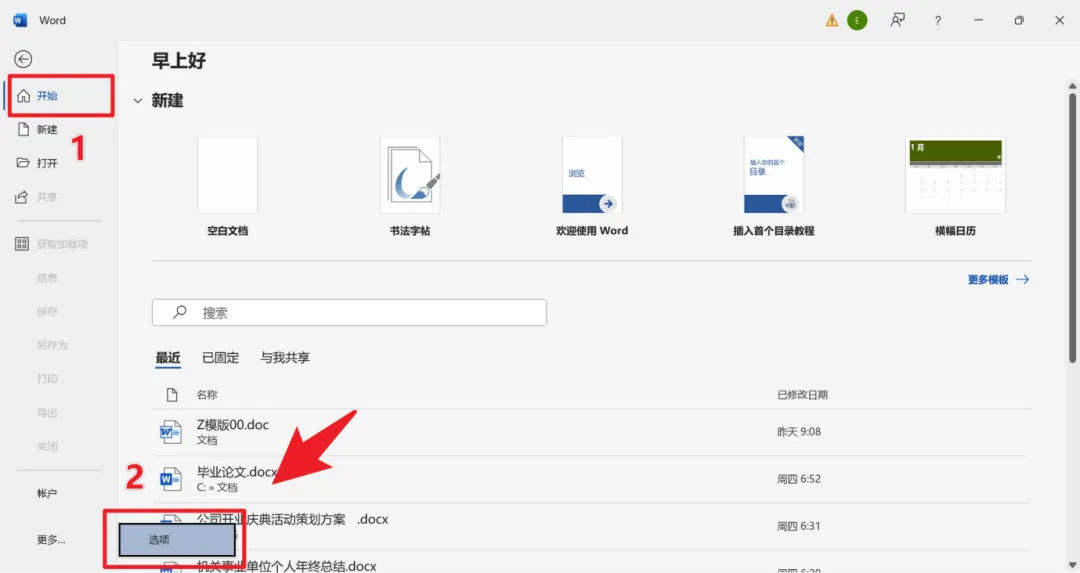Click the 周四 6:31 modified date
Screen dimensions: 1080x573
click(x=799, y=526)
